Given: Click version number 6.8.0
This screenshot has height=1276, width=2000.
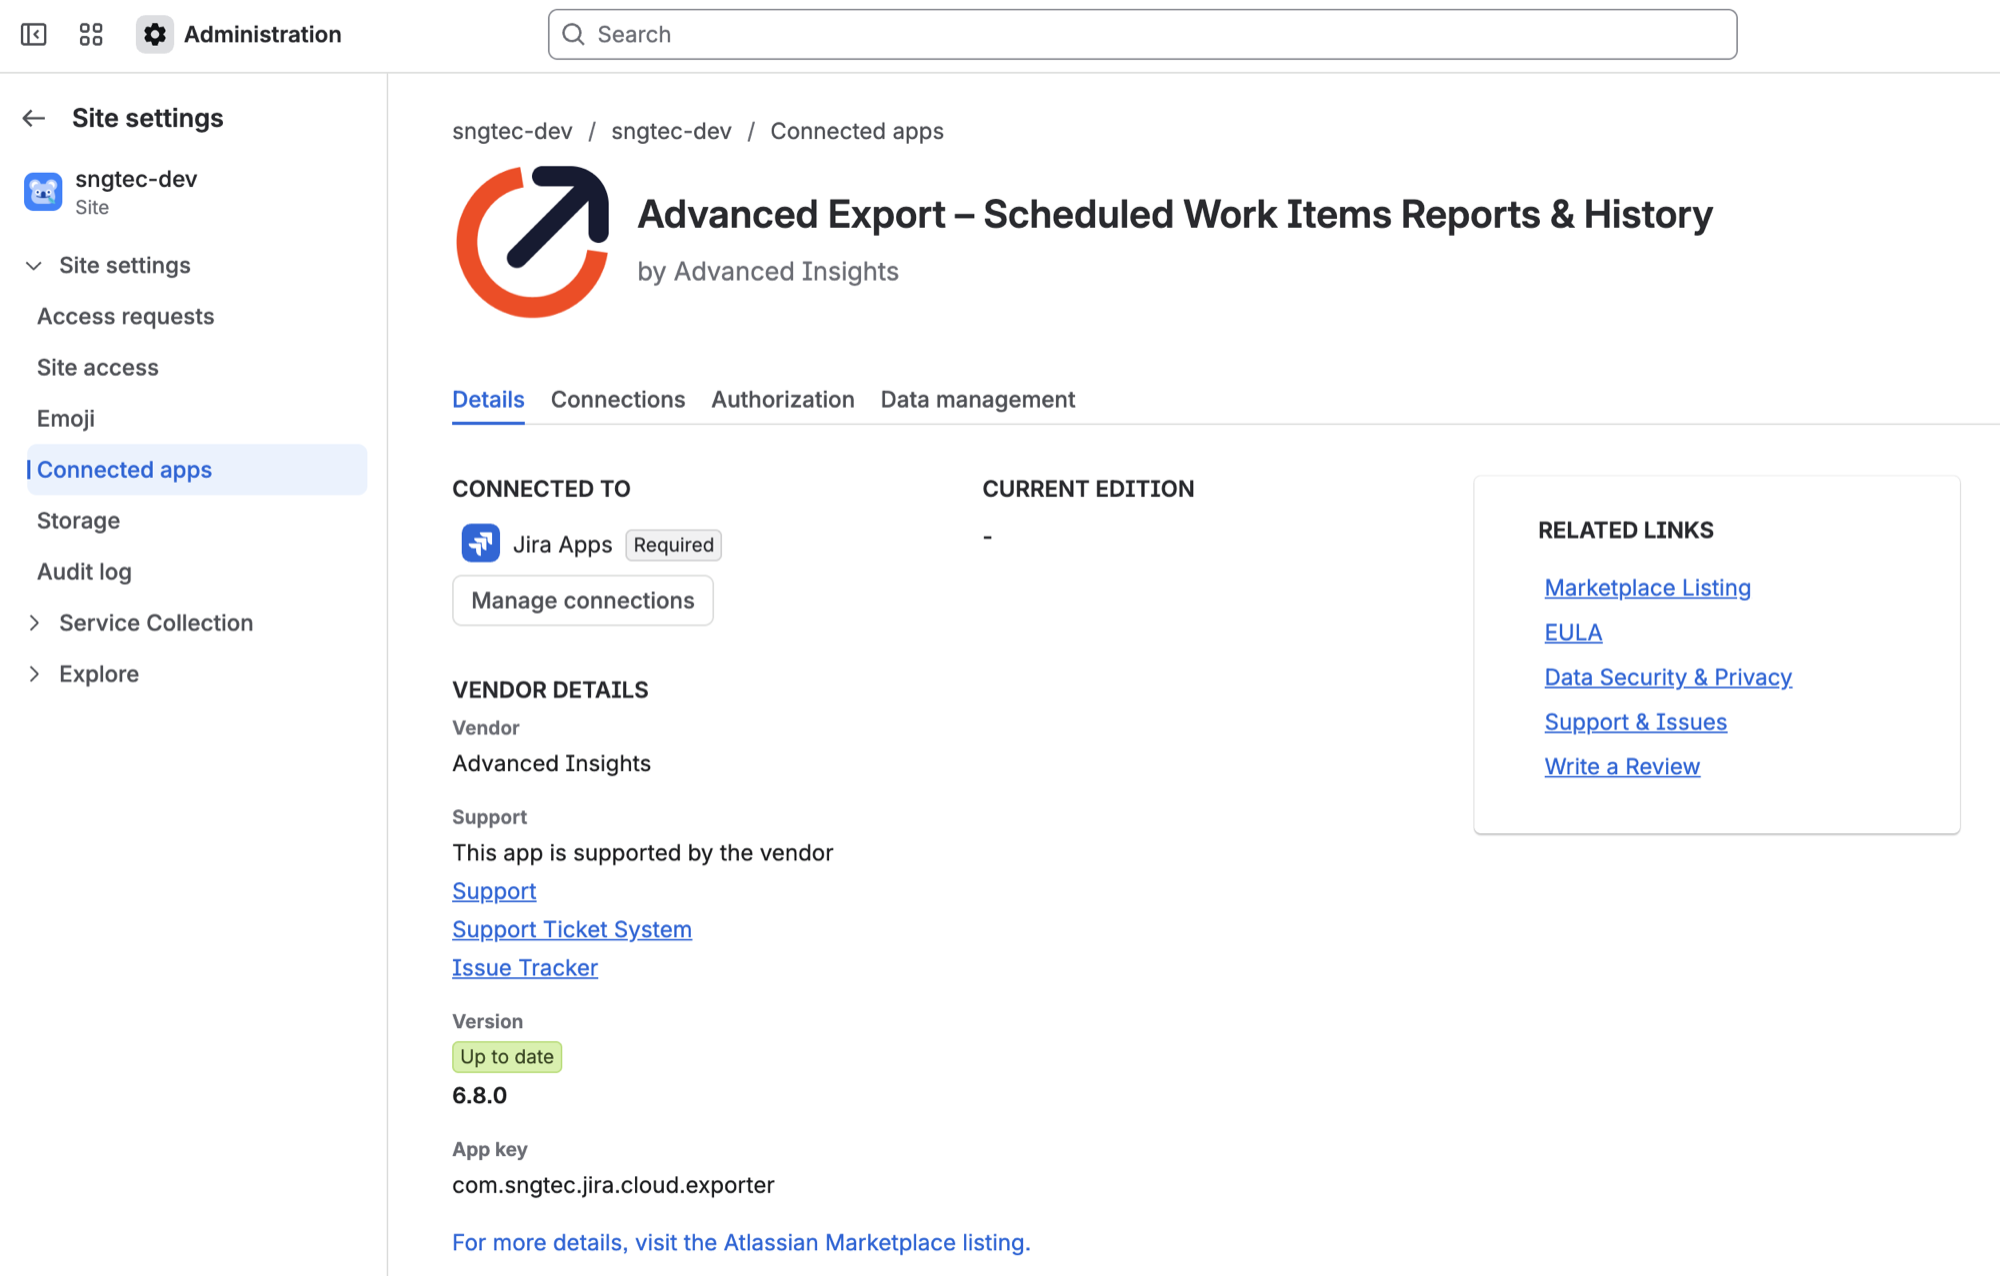Looking at the screenshot, I should click(480, 1096).
